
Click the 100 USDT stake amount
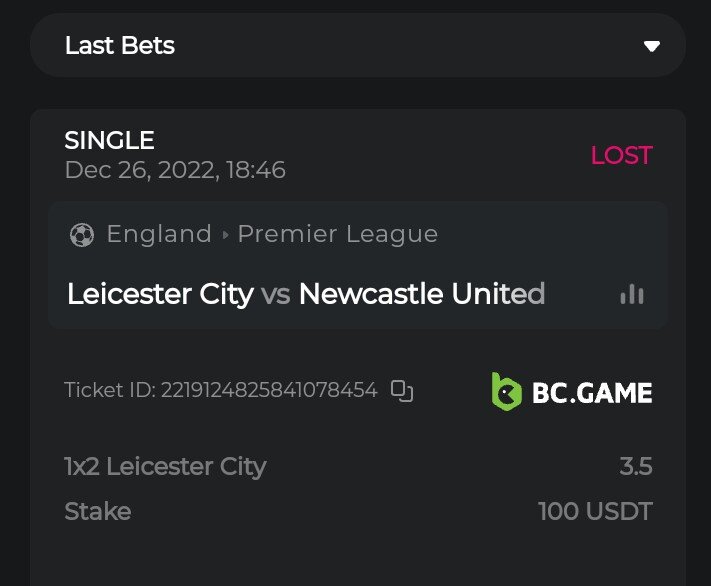(x=595, y=512)
